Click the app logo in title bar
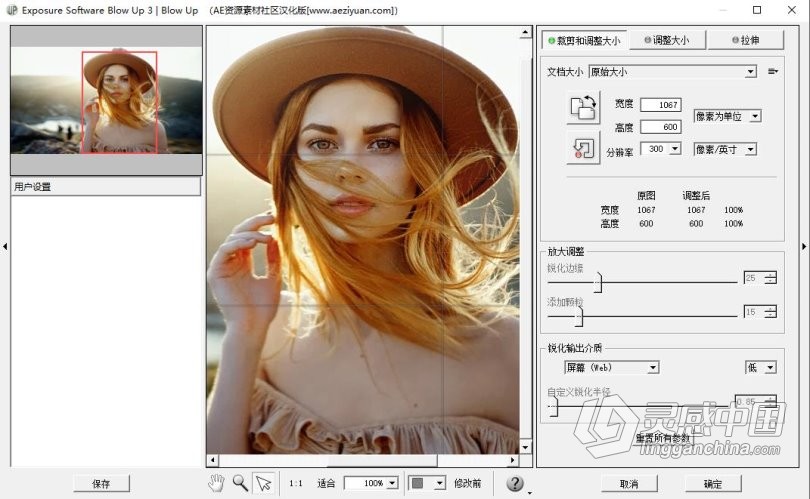This screenshot has width=810, height=499. click(x=11, y=10)
